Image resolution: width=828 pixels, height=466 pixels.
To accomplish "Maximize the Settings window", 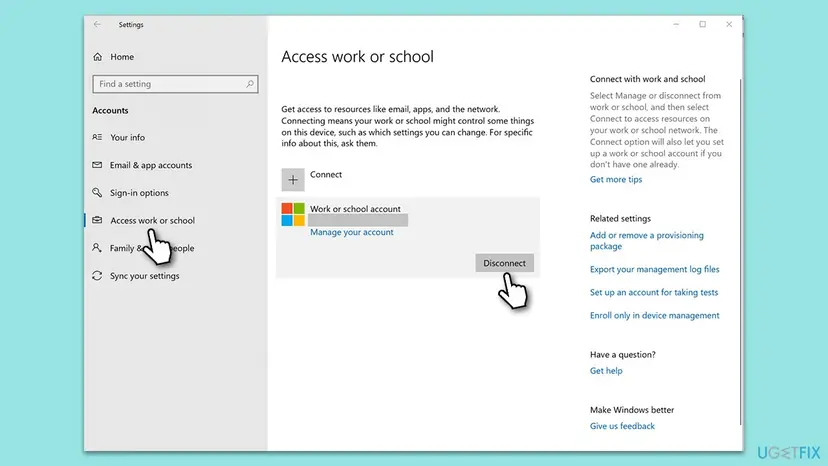I will (x=702, y=24).
